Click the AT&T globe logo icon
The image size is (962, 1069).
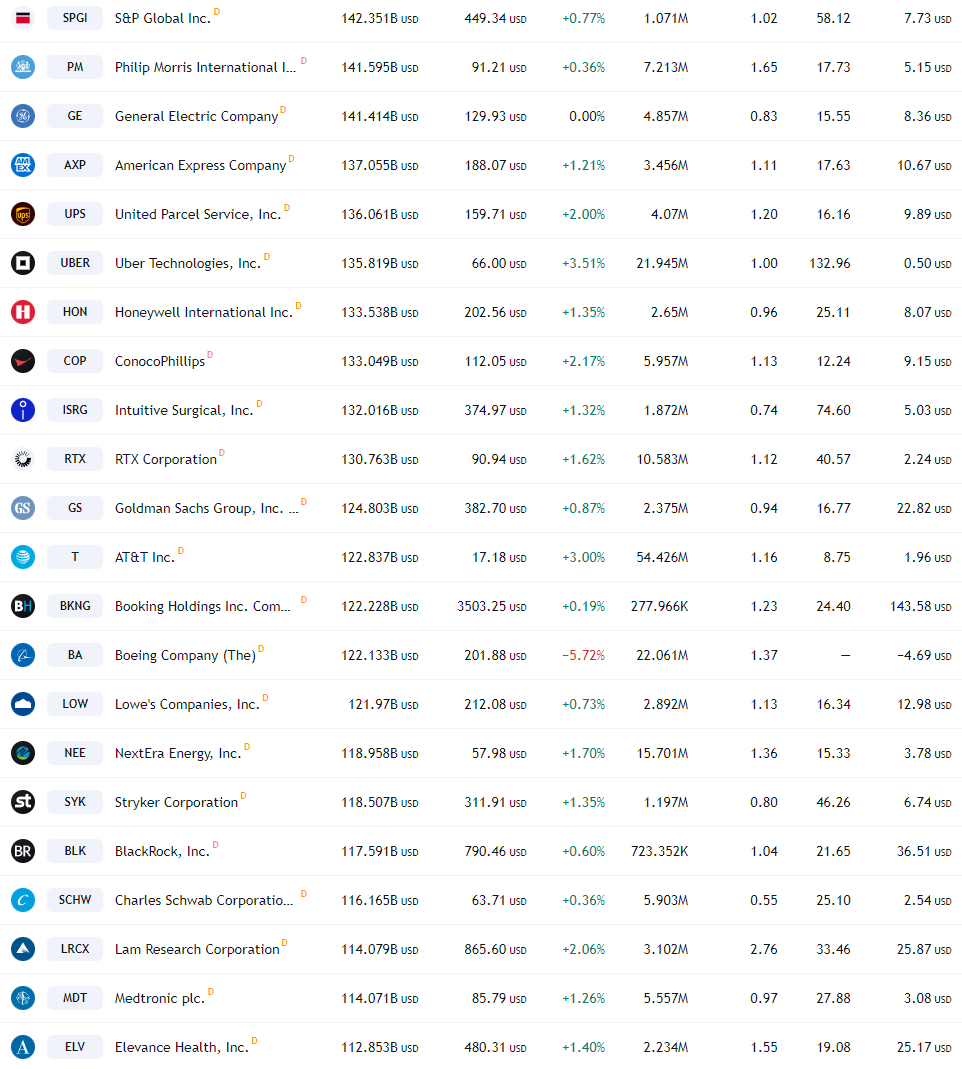coord(23,557)
